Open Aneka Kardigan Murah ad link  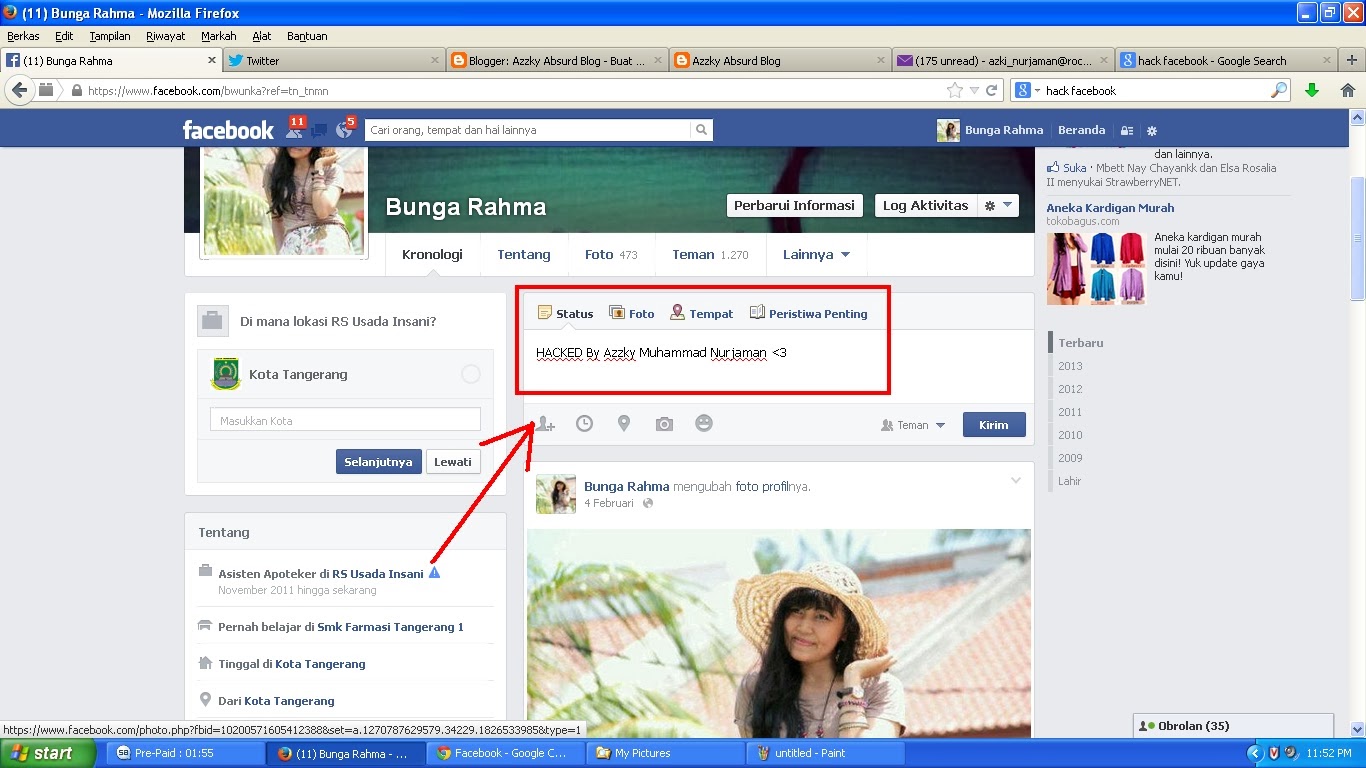pos(1110,208)
